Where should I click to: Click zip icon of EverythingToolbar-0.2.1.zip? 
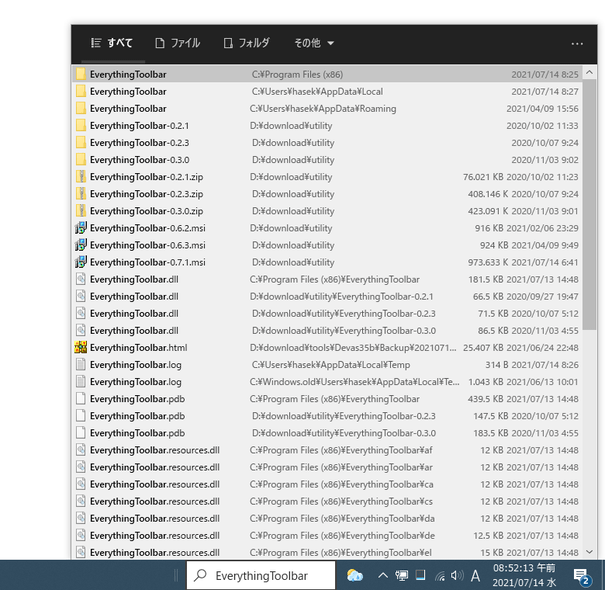tap(81, 177)
